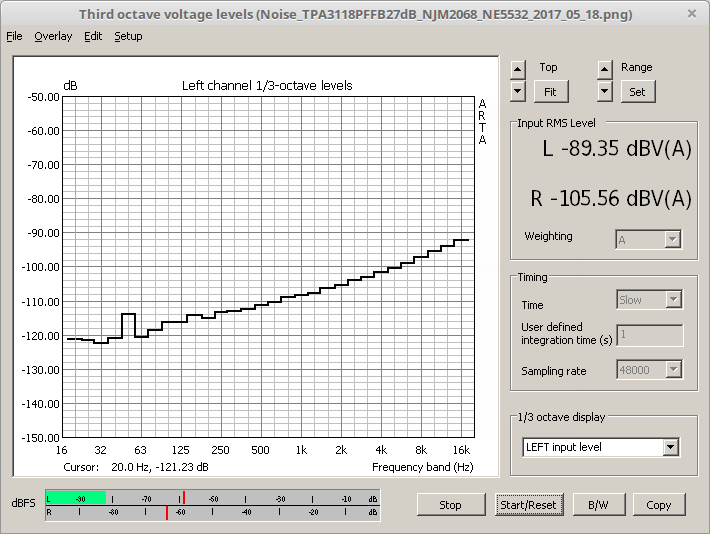Open the File menu
The width and height of the screenshot is (710, 534).
14,36
